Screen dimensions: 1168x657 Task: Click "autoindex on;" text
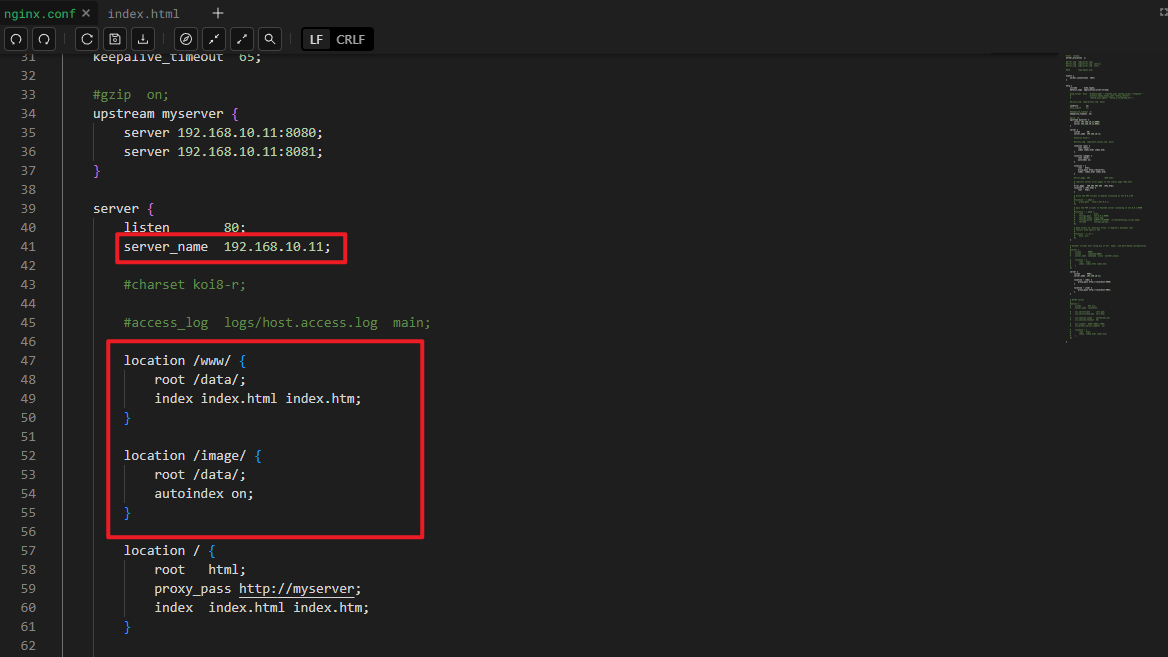tap(203, 493)
